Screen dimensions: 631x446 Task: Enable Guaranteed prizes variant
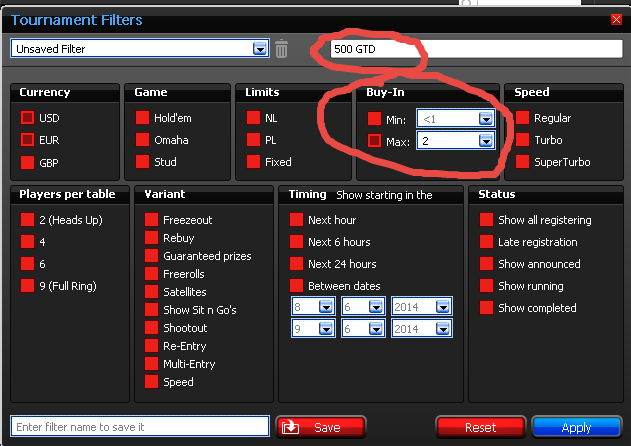(151, 256)
